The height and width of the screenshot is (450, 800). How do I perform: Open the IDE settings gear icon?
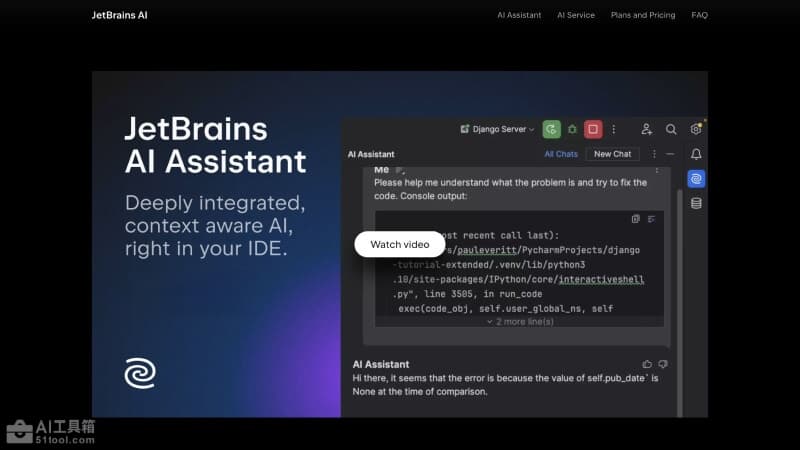pos(696,129)
